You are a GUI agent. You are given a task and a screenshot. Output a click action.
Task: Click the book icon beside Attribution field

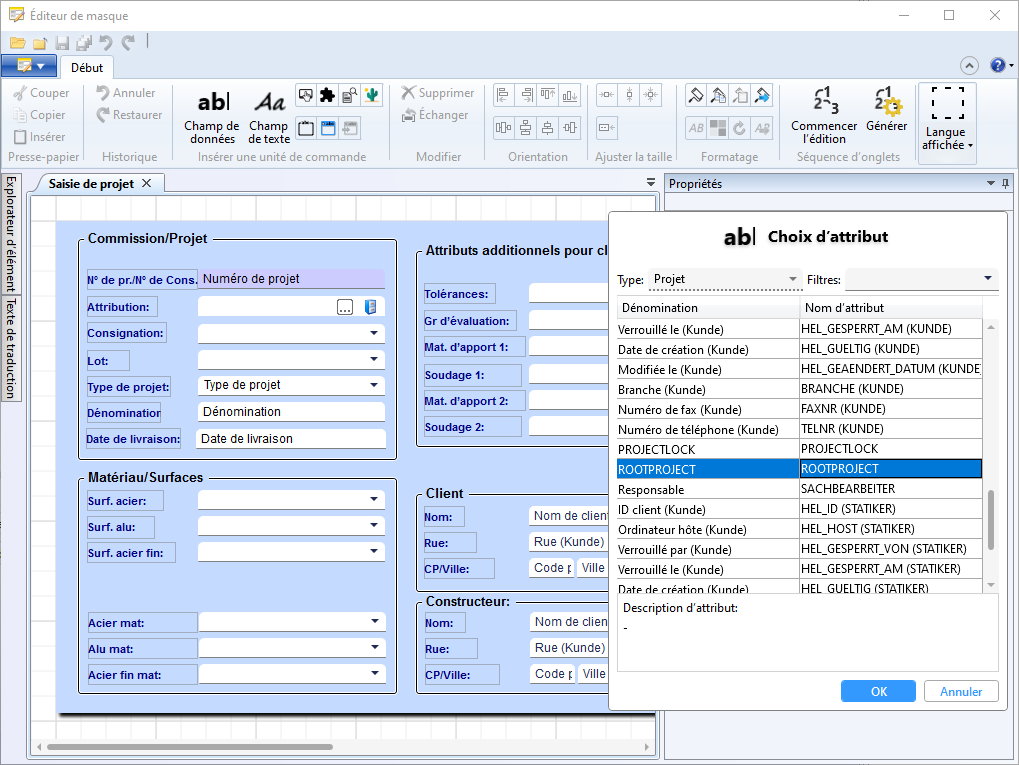[x=370, y=307]
